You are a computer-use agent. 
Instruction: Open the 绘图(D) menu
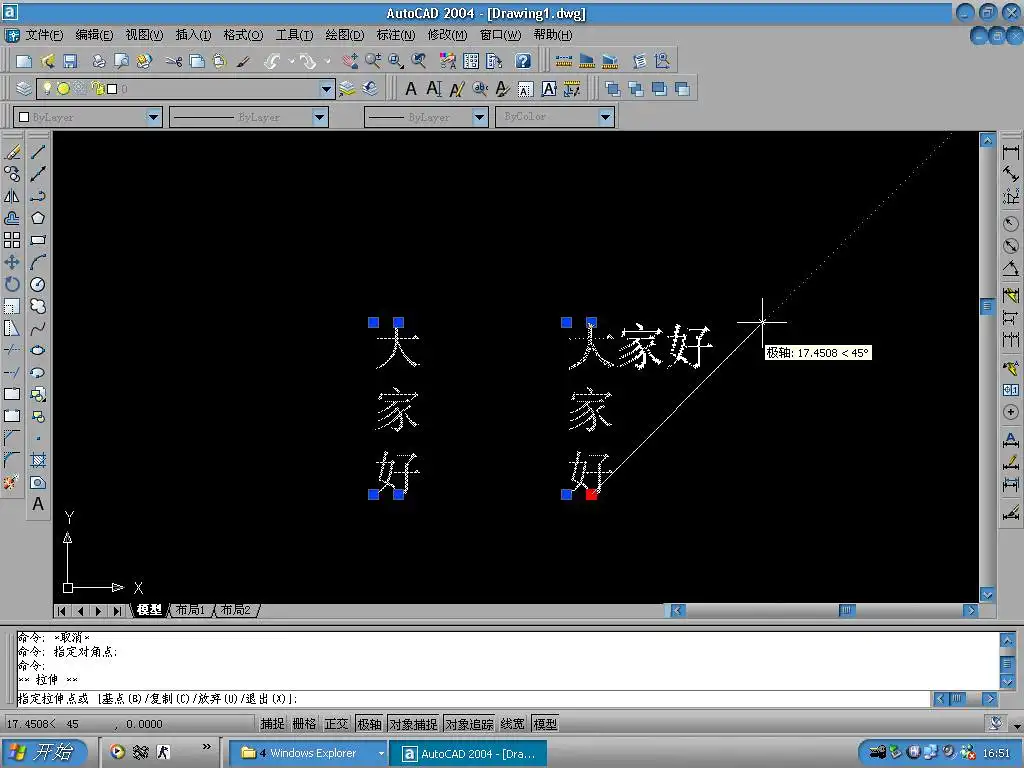344,35
